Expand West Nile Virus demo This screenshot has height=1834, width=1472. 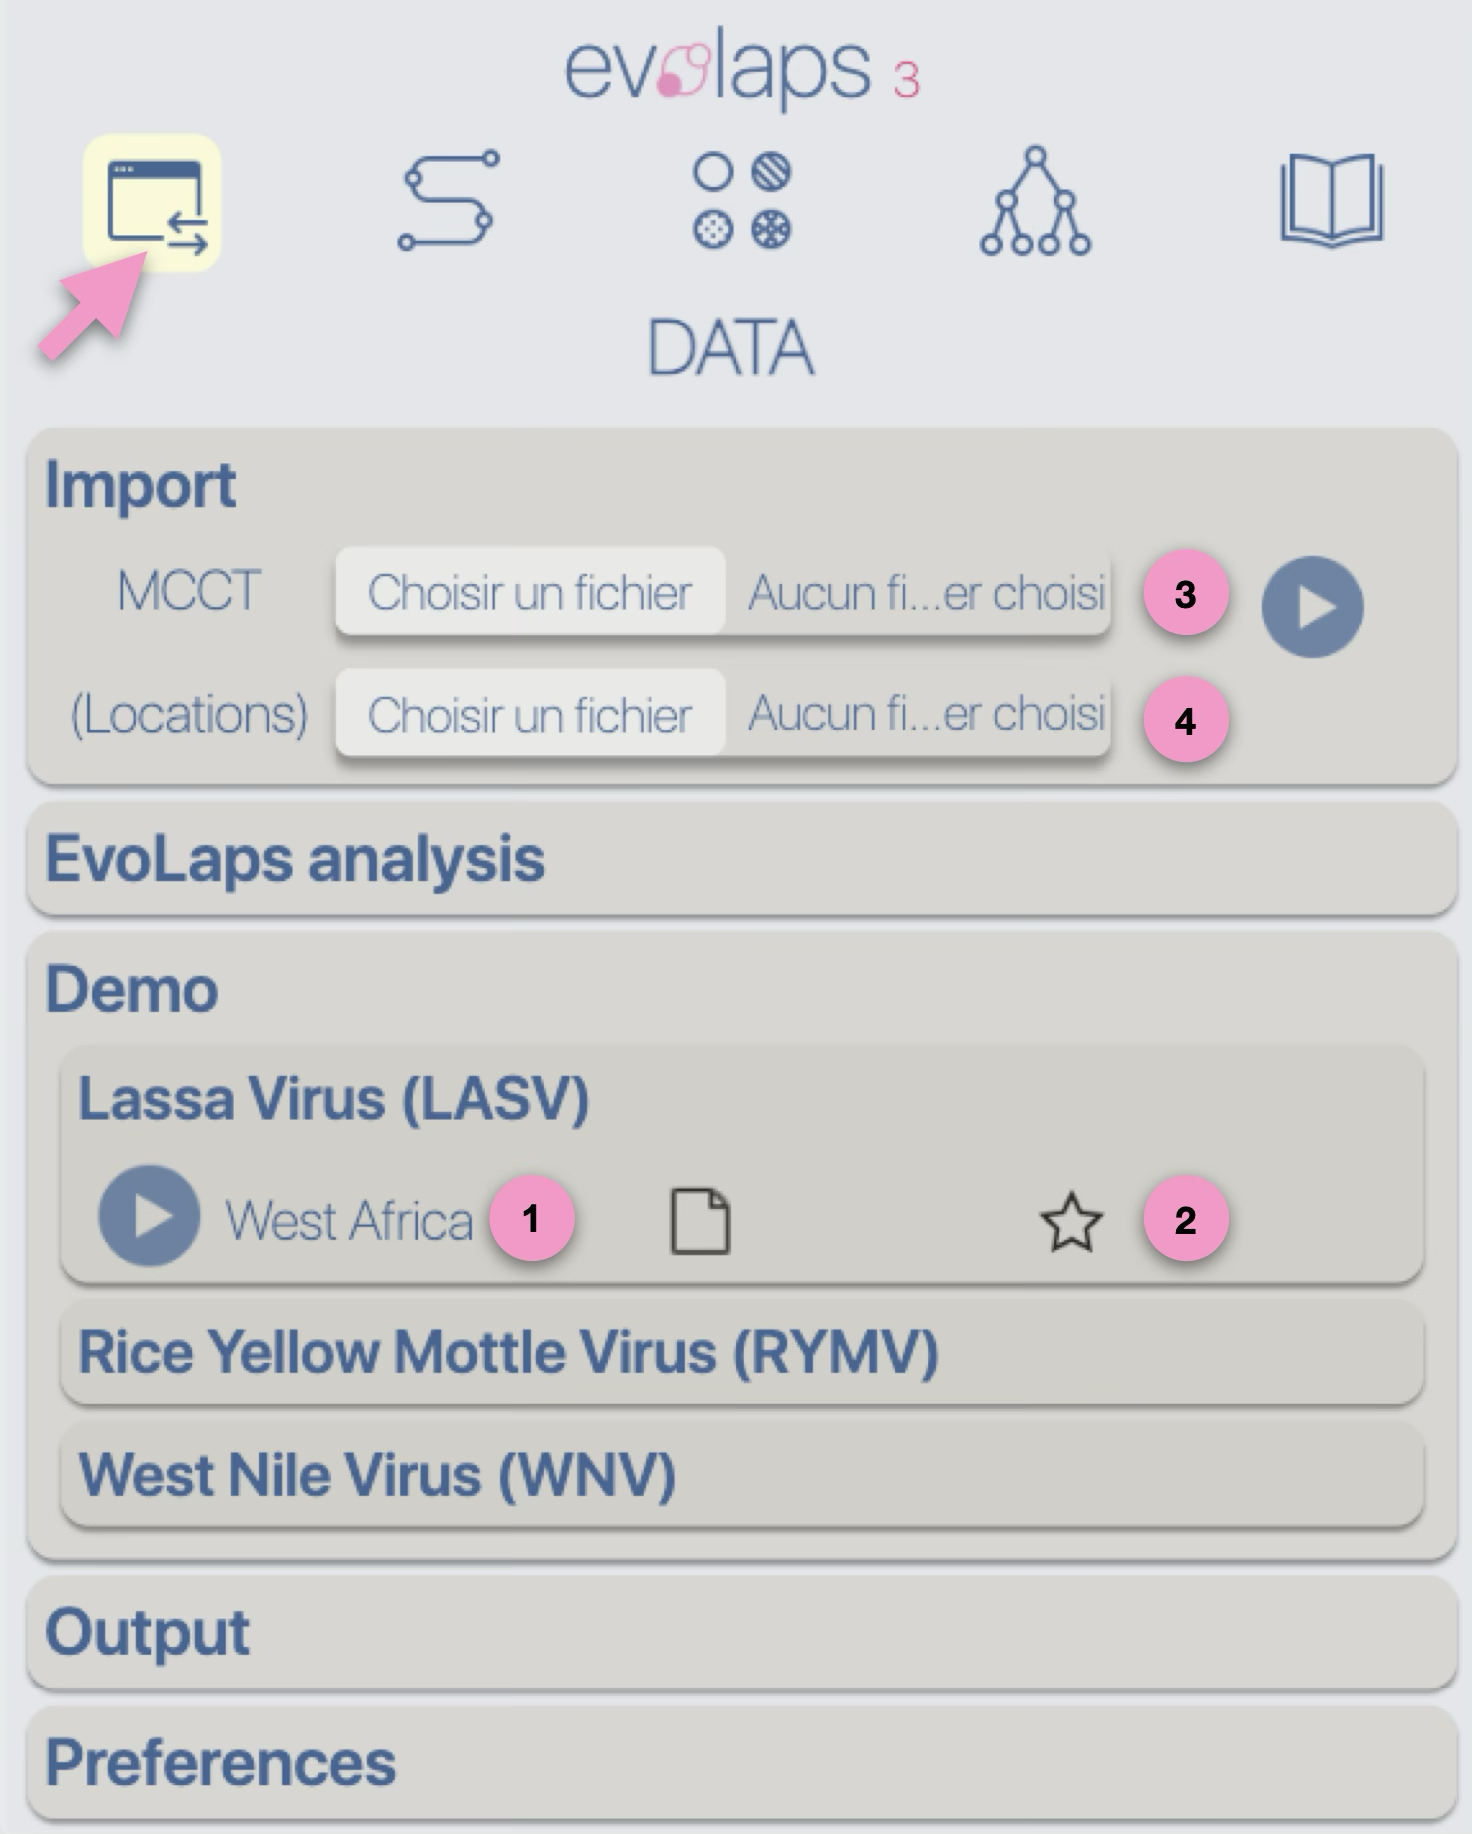click(741, 1475)
